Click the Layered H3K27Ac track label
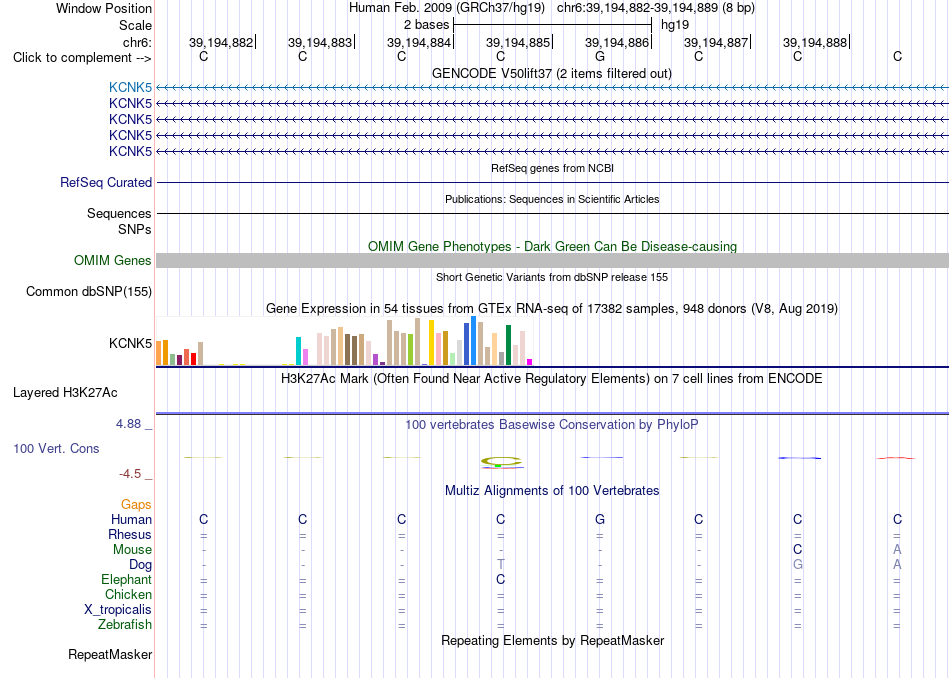This screenshot has width=950, height=678. (x=65, y=393)
